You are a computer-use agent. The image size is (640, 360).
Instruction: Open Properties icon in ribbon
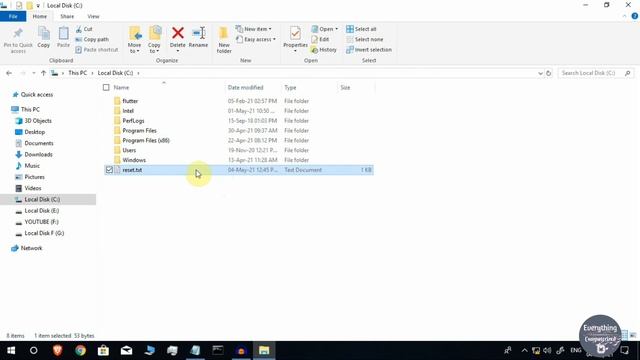pyautogui.click(x=295, y=33)
